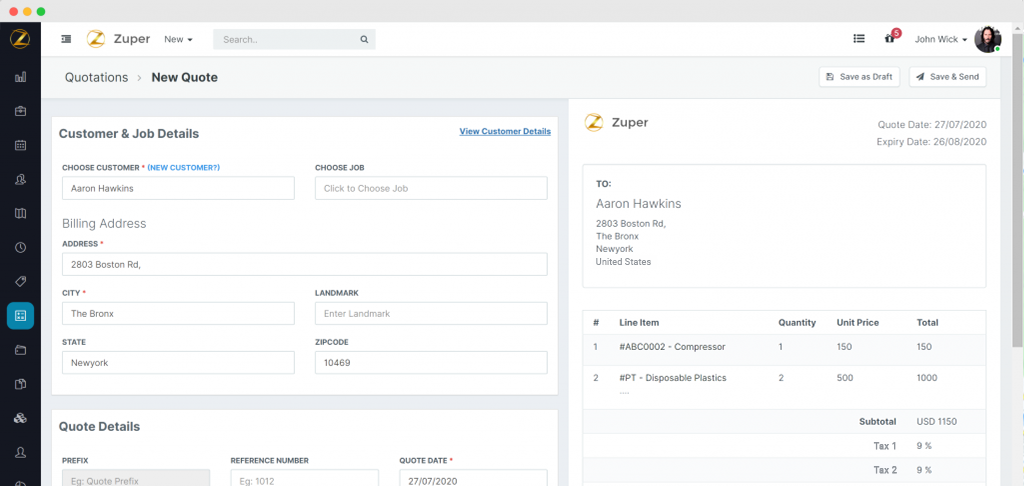Focus the top Search box

(294, 39)
